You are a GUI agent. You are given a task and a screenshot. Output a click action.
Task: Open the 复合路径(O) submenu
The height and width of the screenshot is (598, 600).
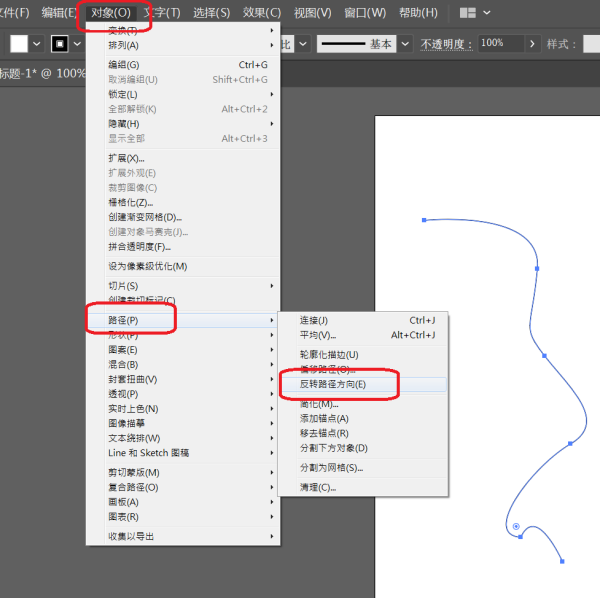pos(183,487)
